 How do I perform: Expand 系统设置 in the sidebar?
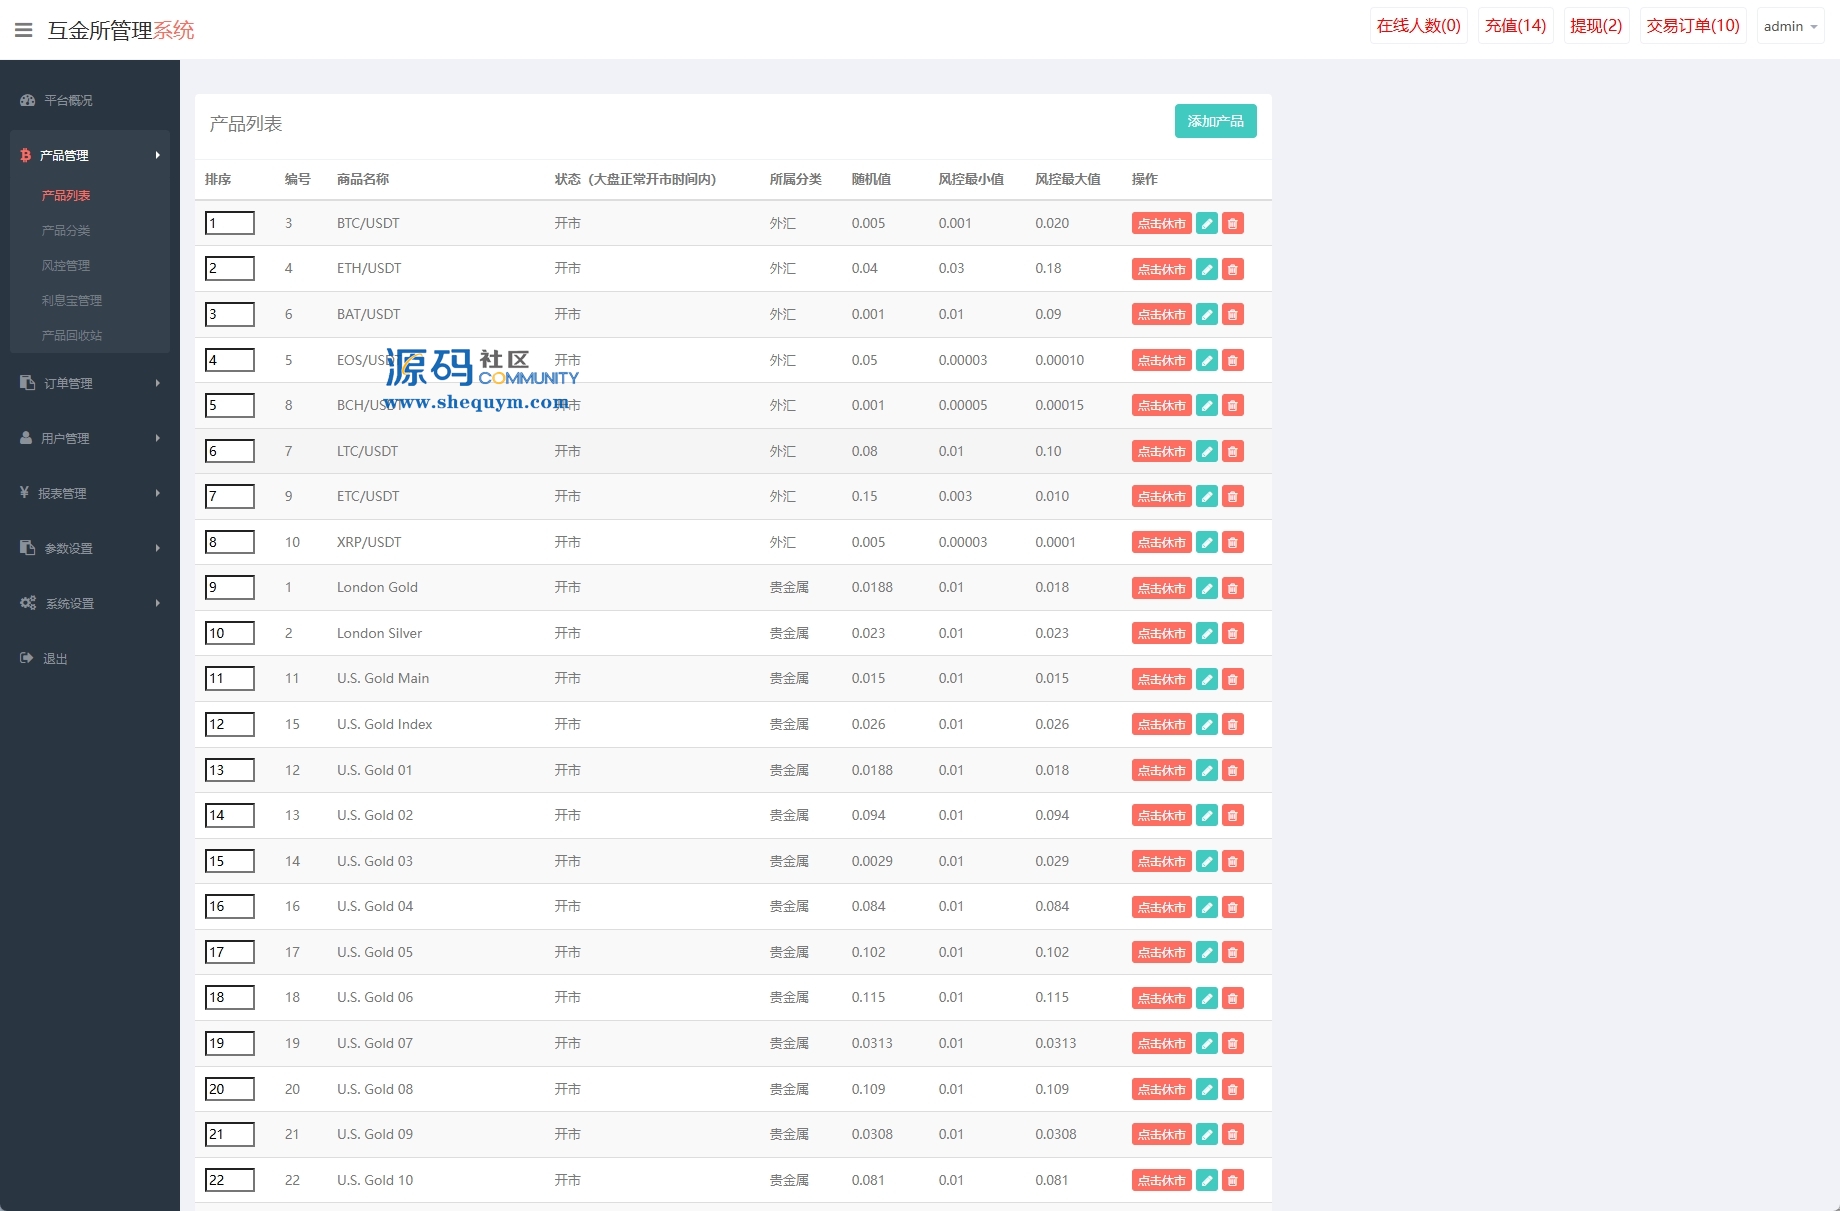tap(90, 603)
